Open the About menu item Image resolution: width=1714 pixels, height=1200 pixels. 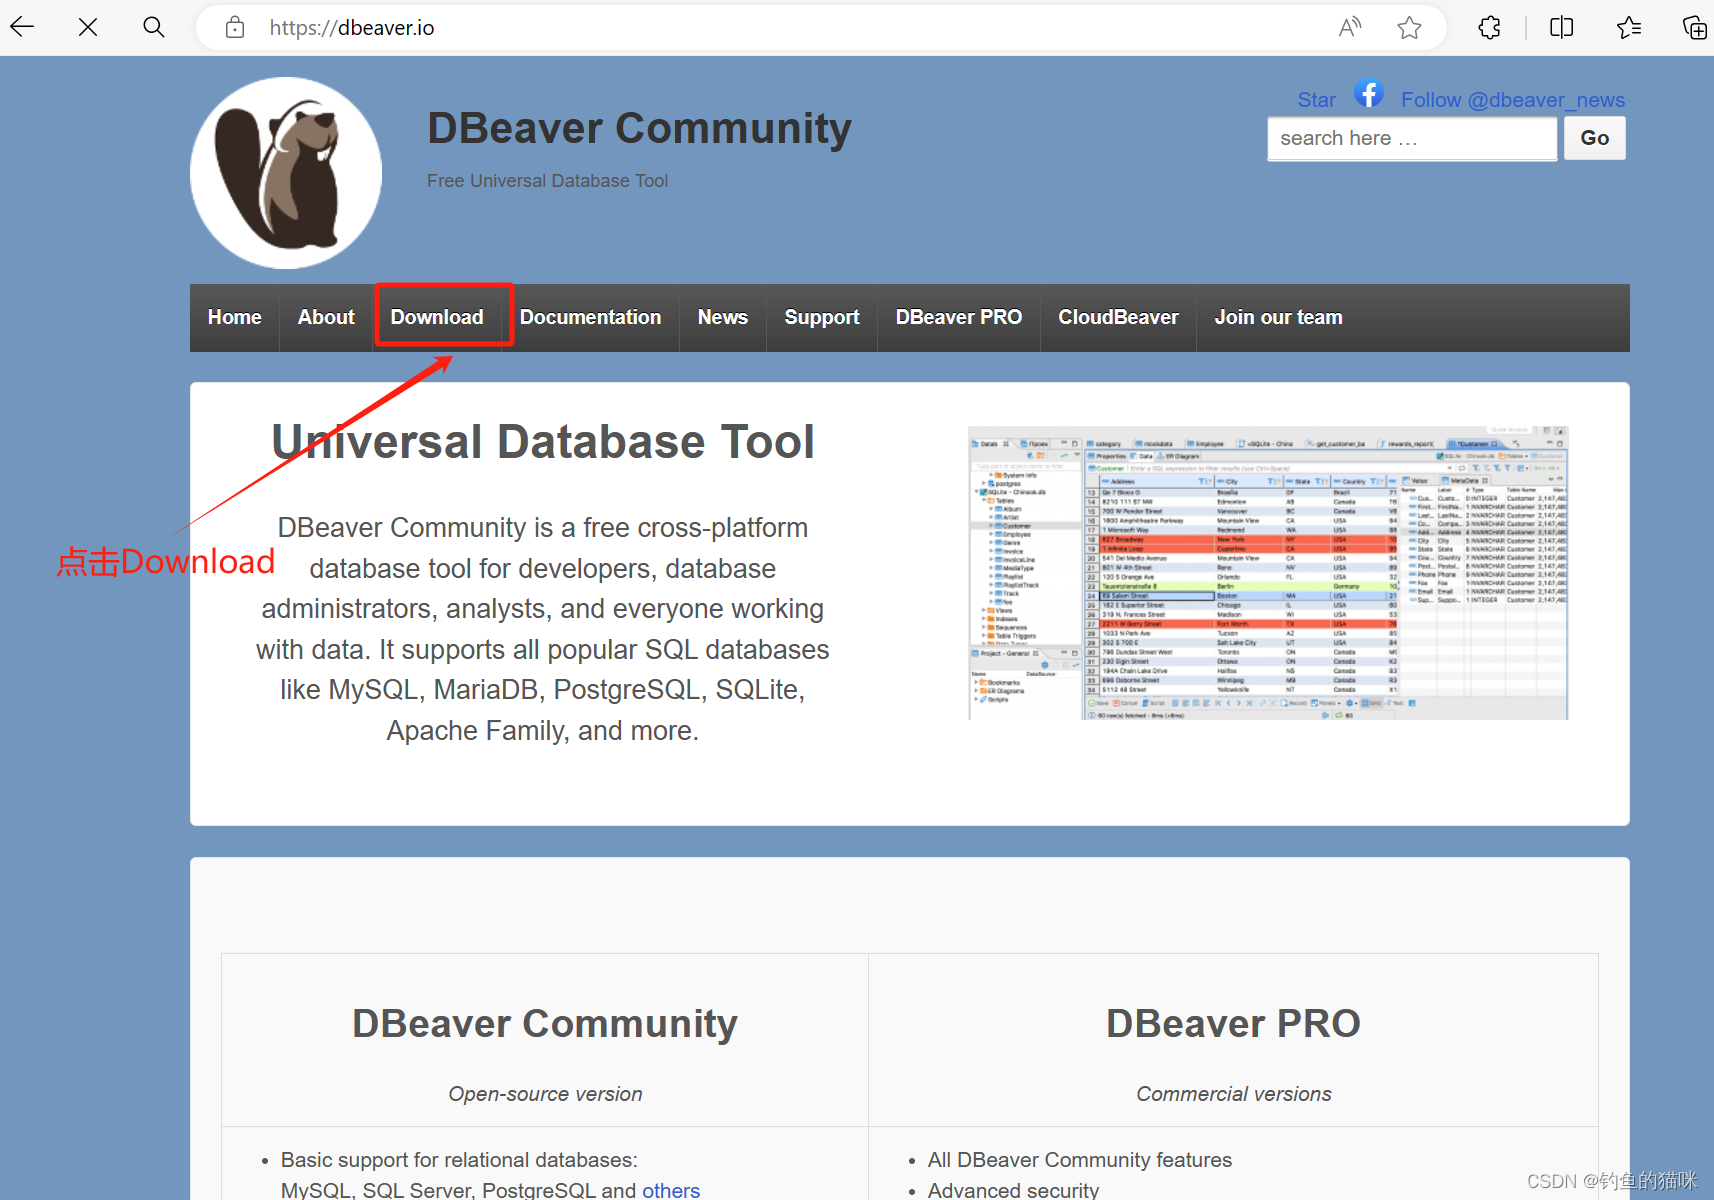(326, 317)
